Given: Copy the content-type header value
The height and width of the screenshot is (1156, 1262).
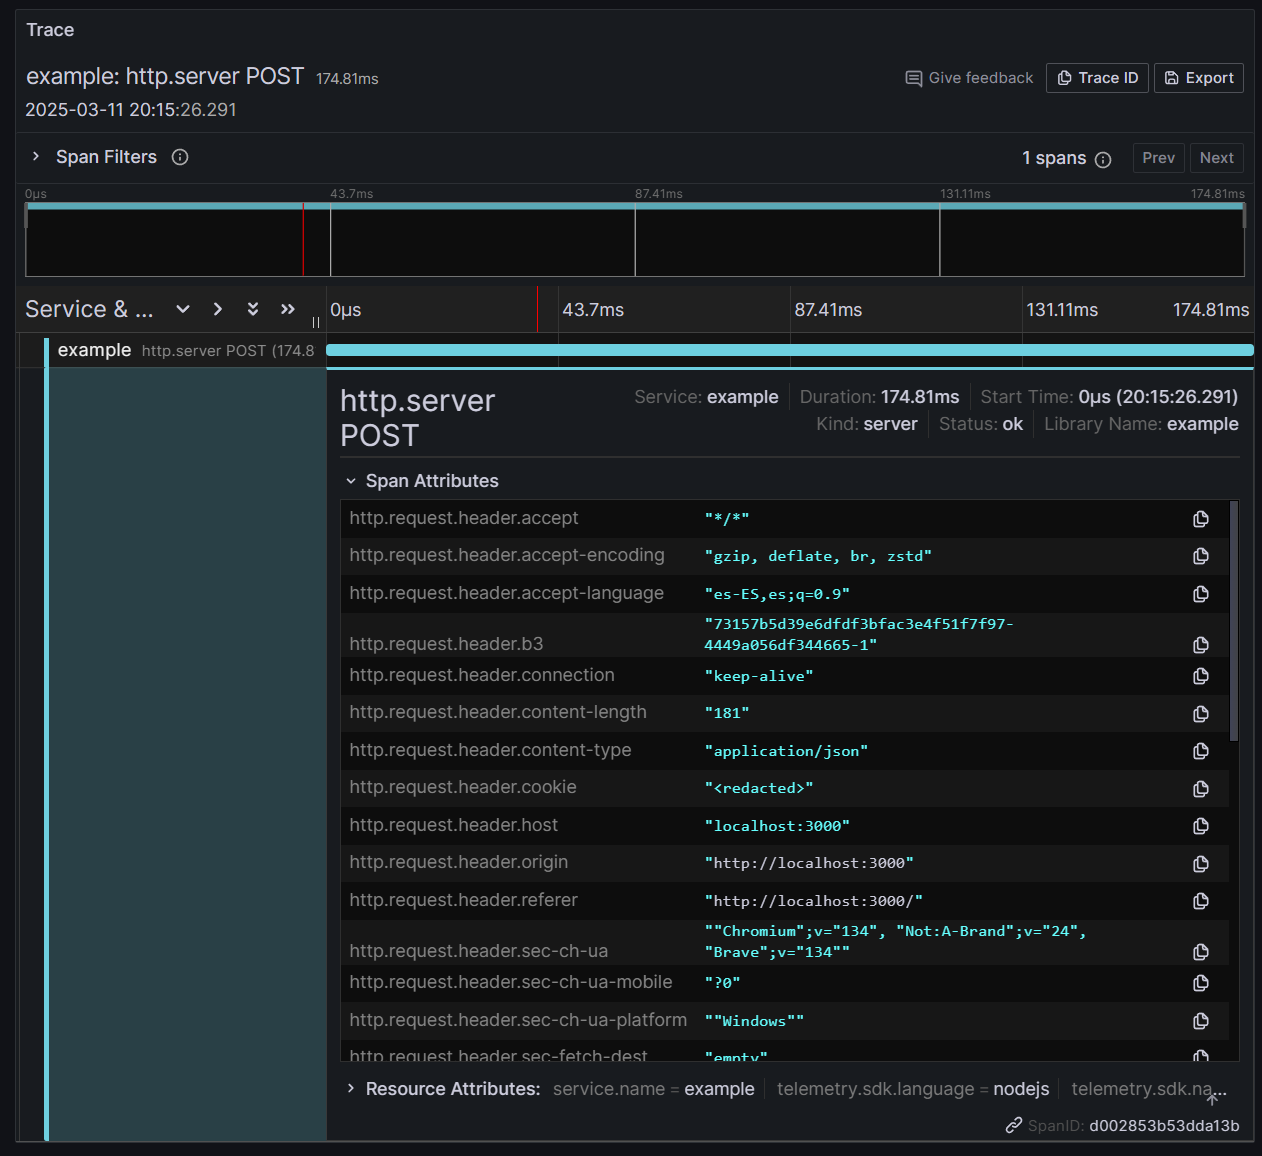Looking at the screenshot, I should 1200,751.
